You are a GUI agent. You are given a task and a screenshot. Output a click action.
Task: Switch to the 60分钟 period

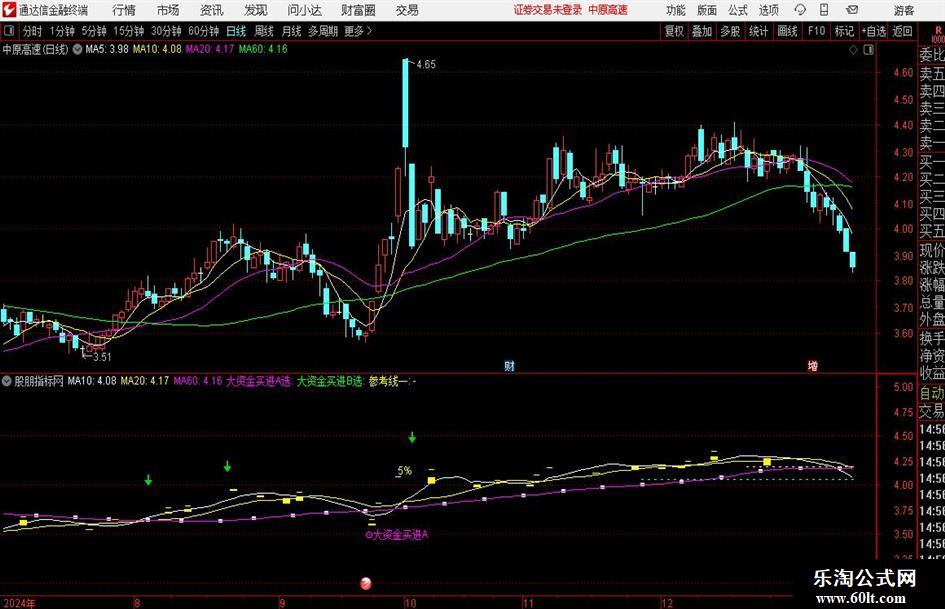point(203,31)
